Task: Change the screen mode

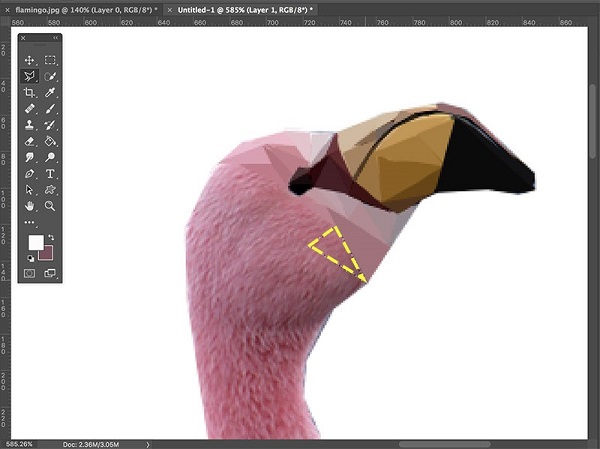Action: pos(50,273)
